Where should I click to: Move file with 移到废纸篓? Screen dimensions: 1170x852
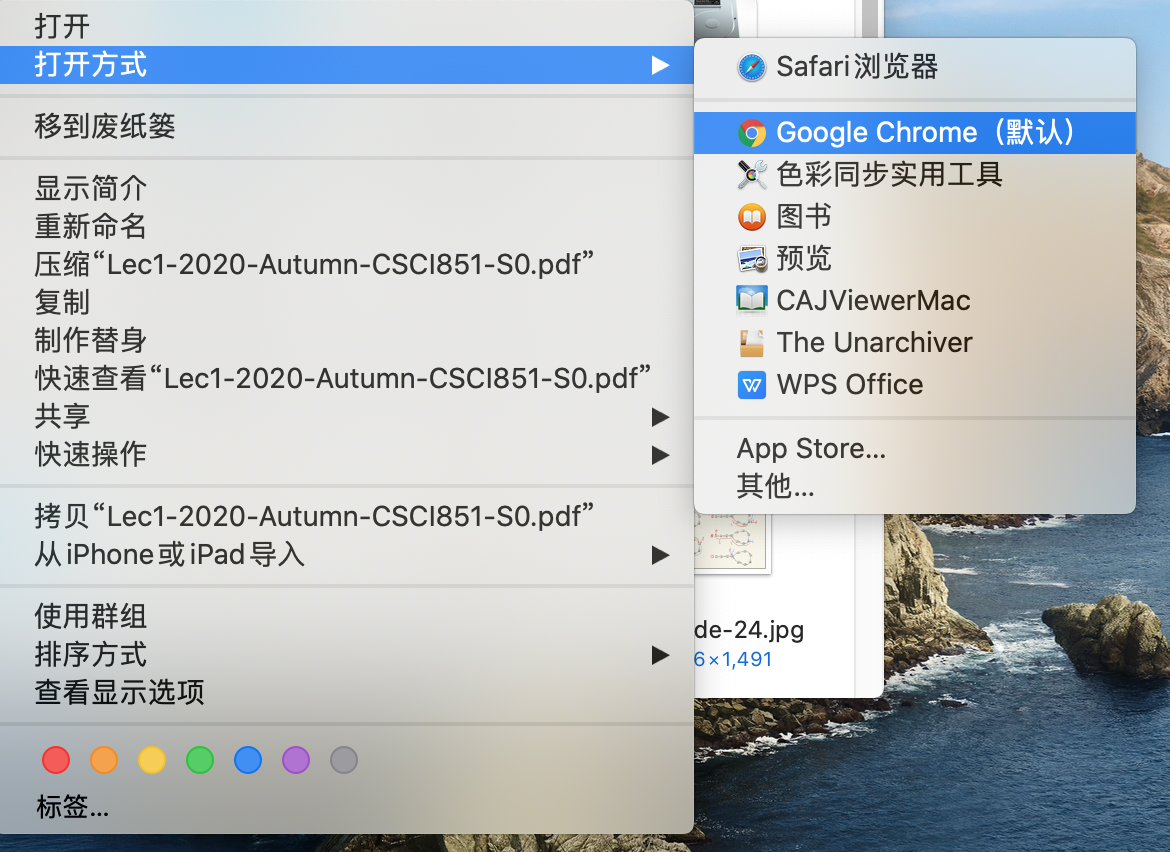347,126
